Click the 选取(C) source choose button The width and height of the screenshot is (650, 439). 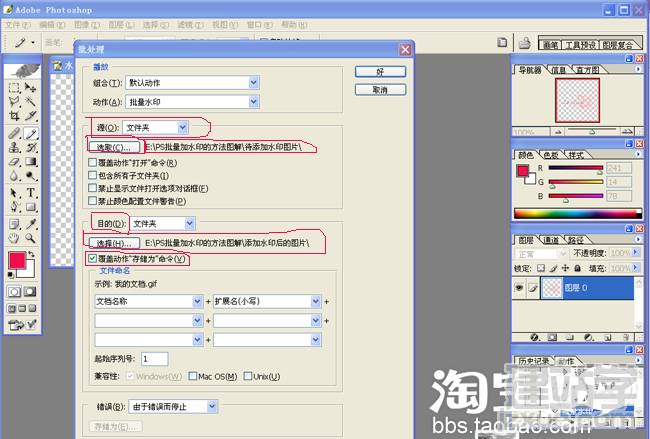[114, 147]
